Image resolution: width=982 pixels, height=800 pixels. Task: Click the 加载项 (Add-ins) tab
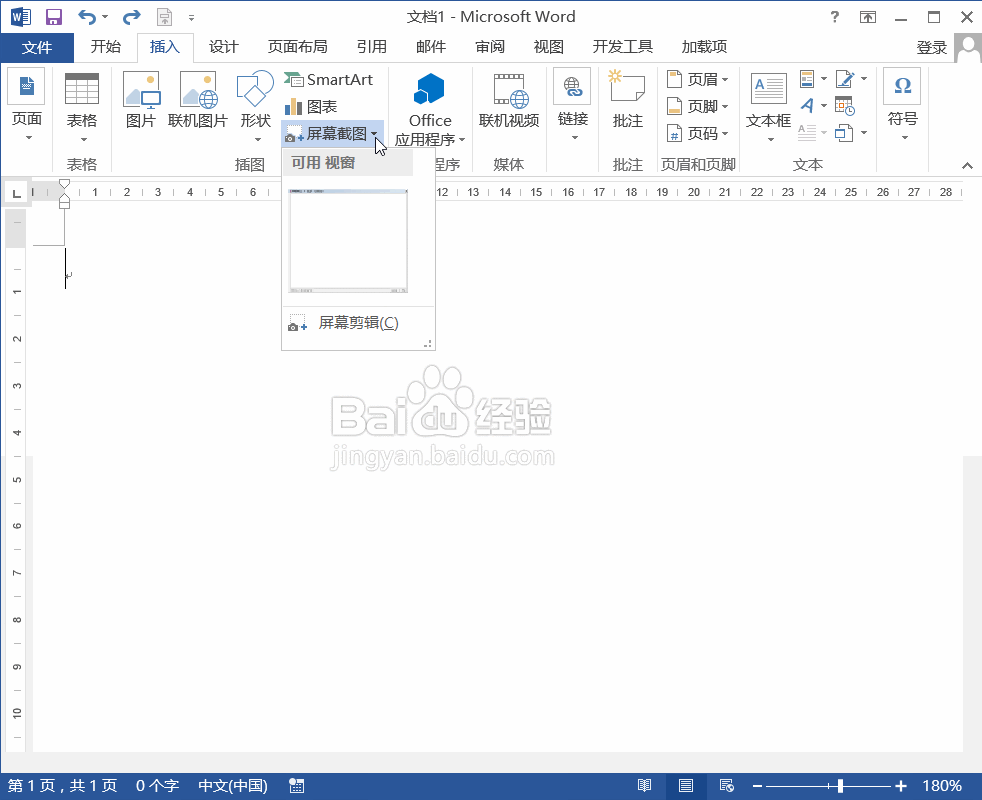pos(705,47)
